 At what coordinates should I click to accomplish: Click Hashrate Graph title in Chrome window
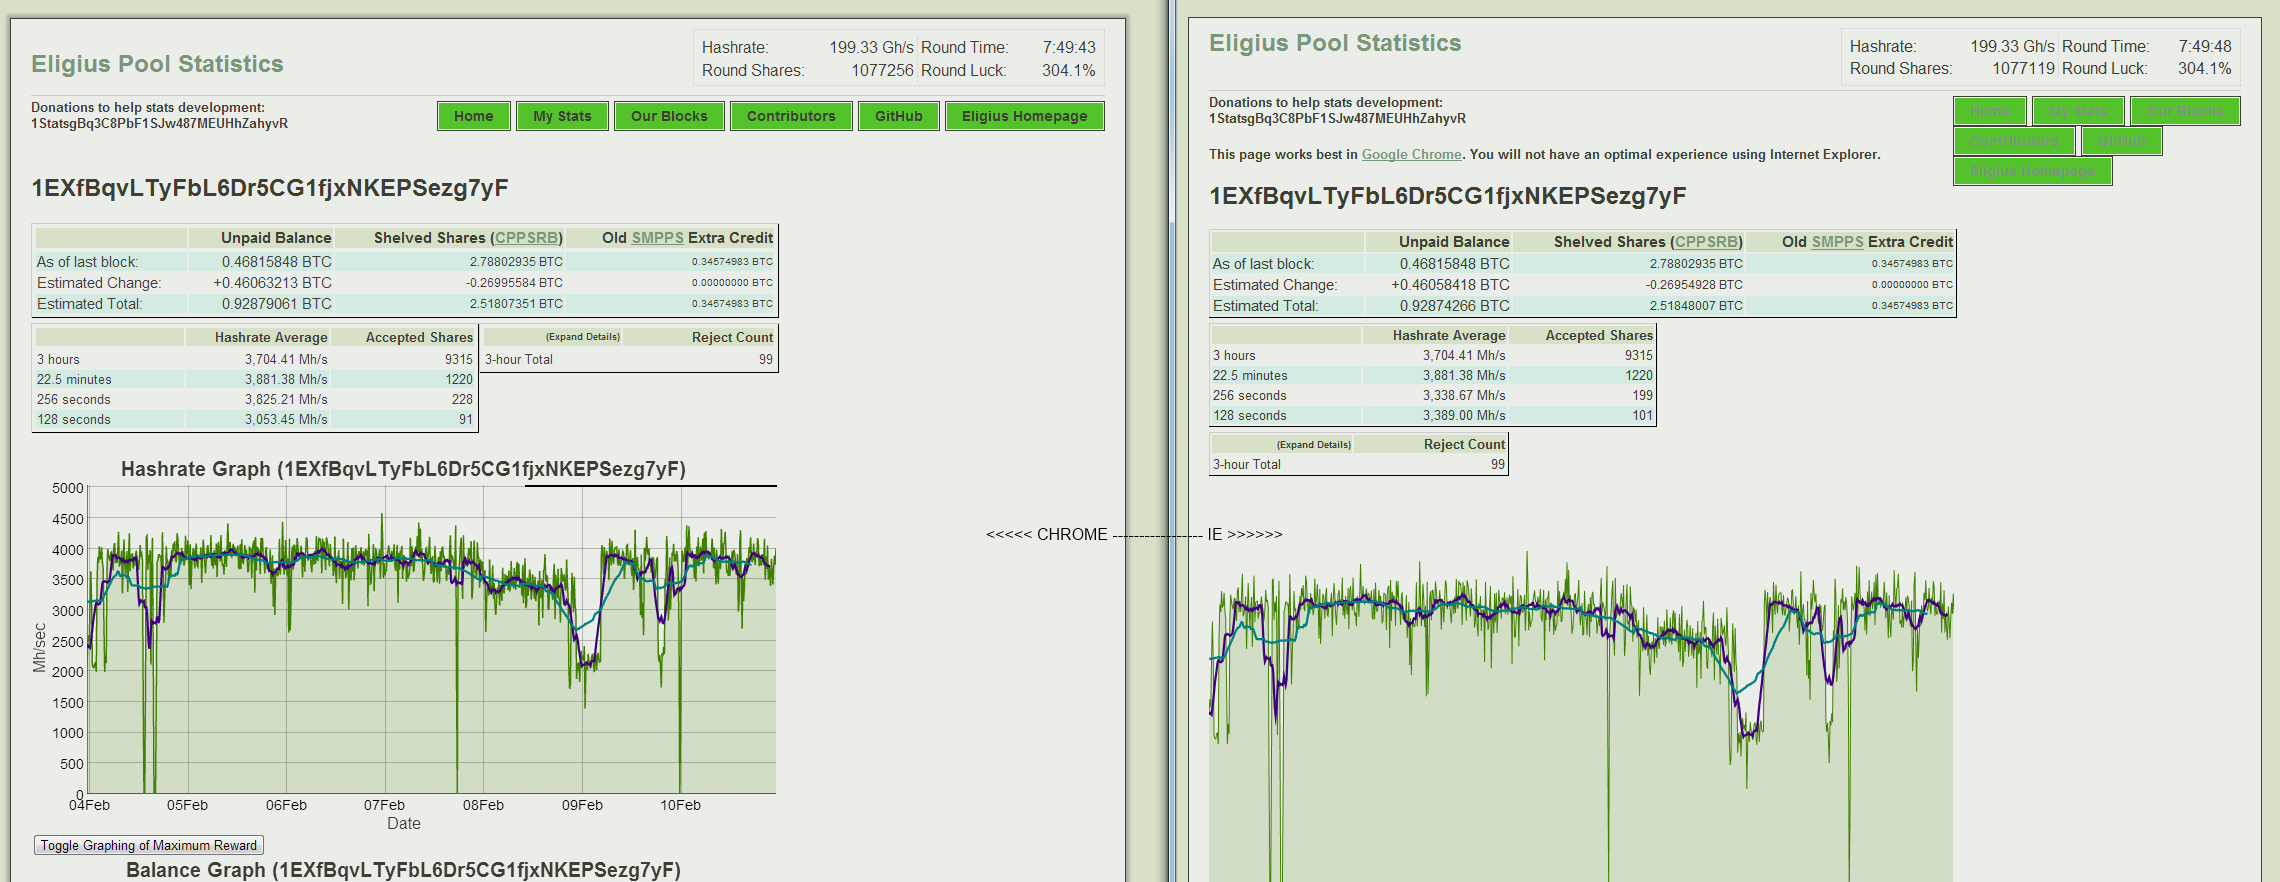[403, 469]
